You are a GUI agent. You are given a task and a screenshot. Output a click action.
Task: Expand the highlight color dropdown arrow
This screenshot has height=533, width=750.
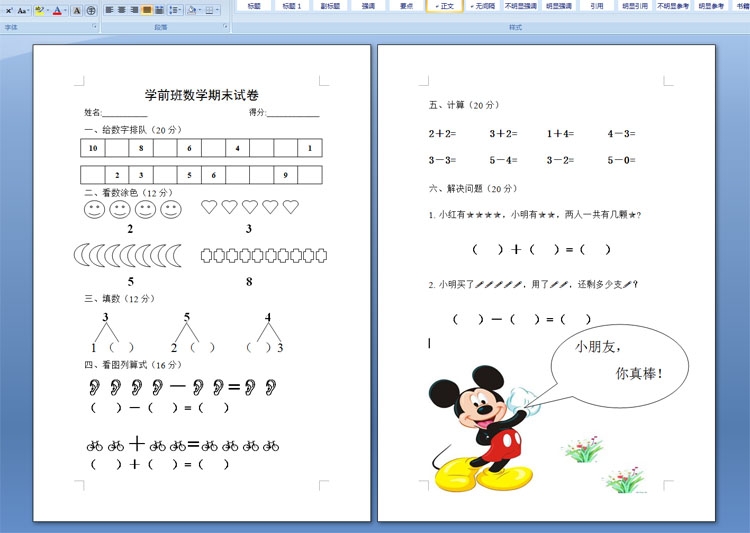click(47, 10)
